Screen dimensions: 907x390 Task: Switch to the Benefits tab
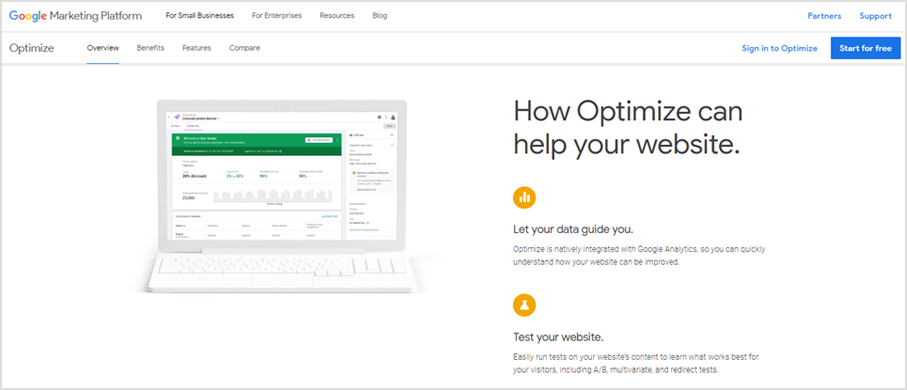150,48
